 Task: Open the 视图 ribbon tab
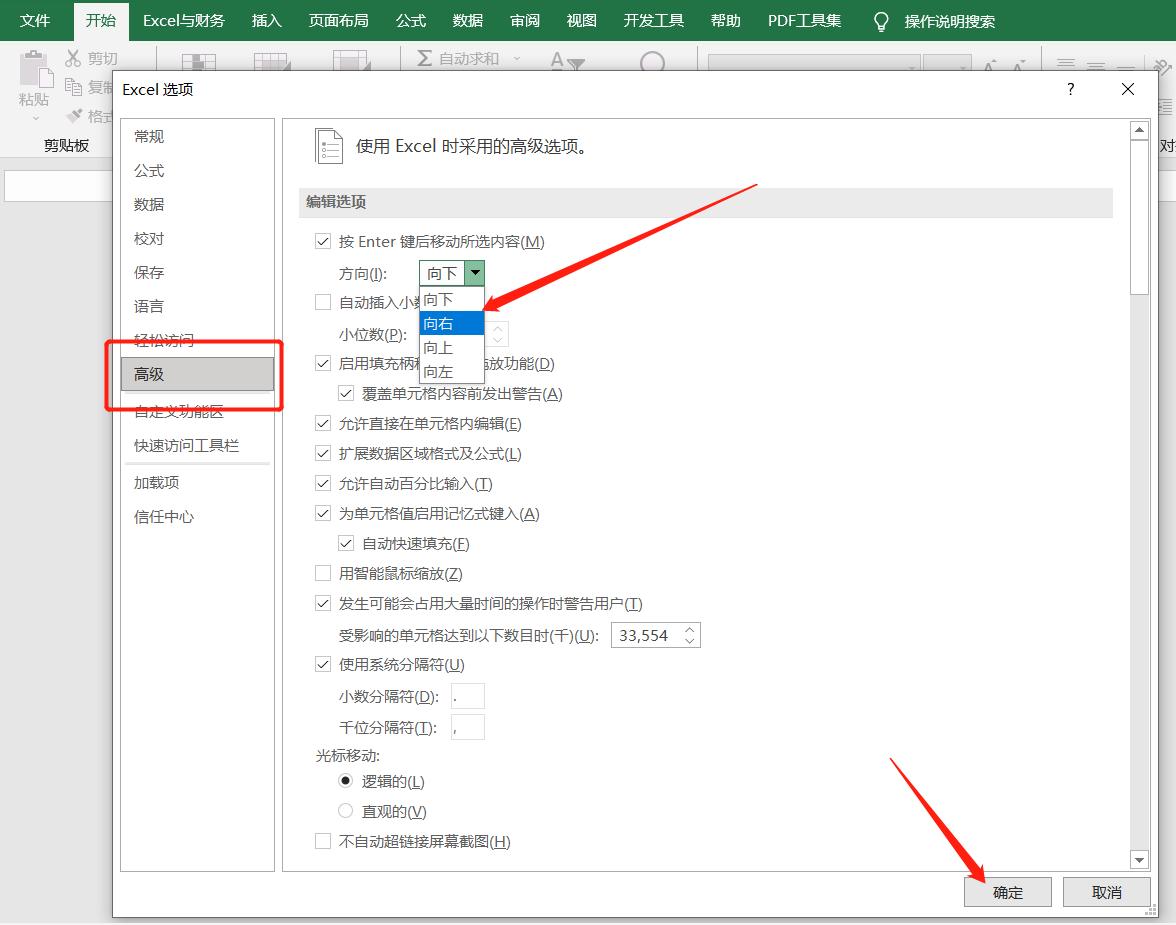[x=580, y=20]
